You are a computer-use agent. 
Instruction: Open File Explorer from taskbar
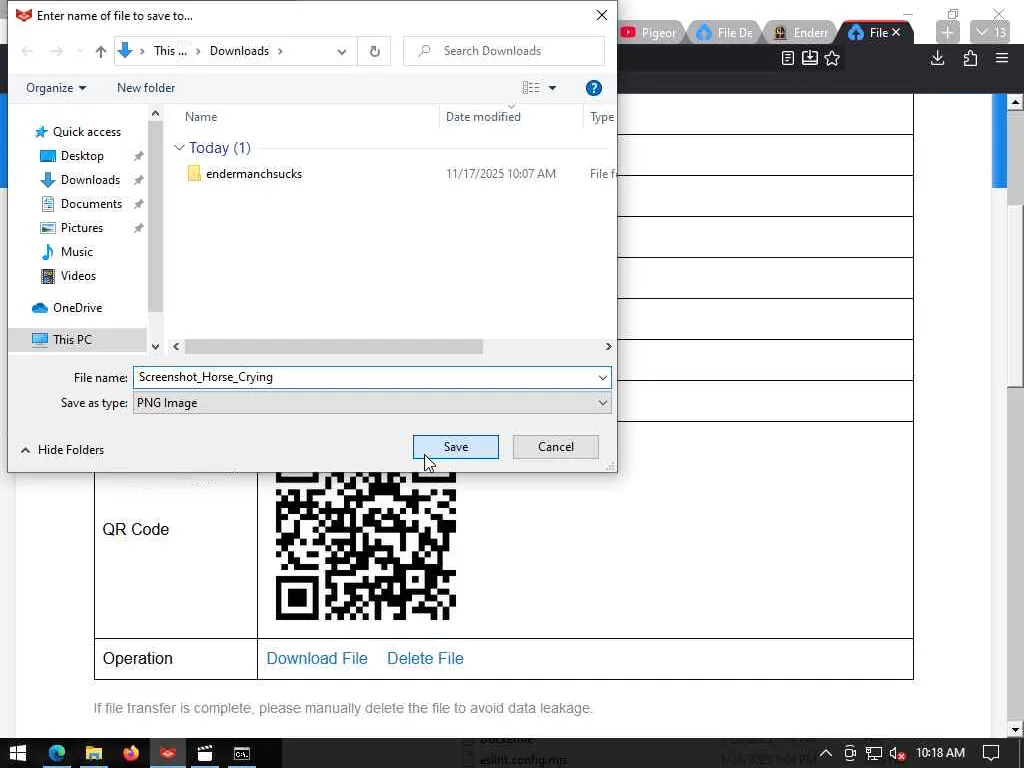click(x=93, y=754)
